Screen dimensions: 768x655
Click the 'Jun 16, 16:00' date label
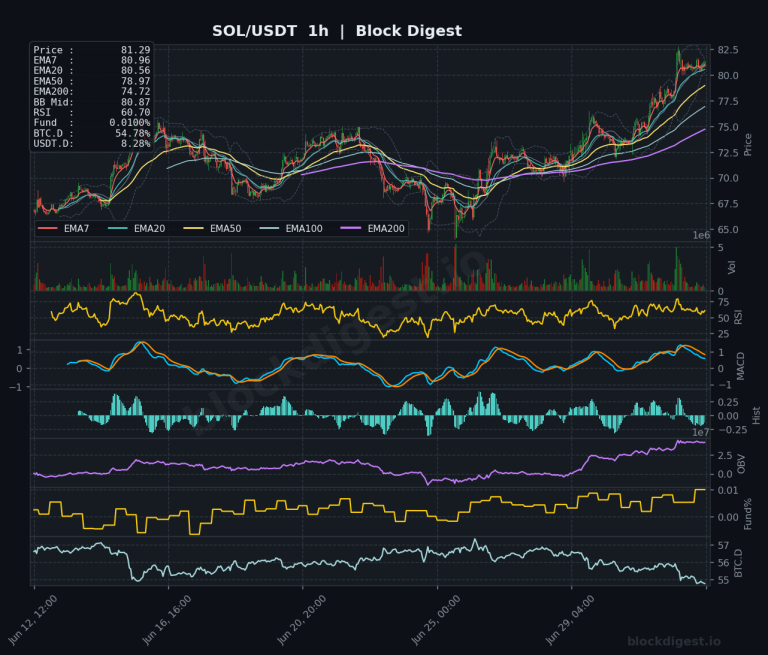(167, 620)
